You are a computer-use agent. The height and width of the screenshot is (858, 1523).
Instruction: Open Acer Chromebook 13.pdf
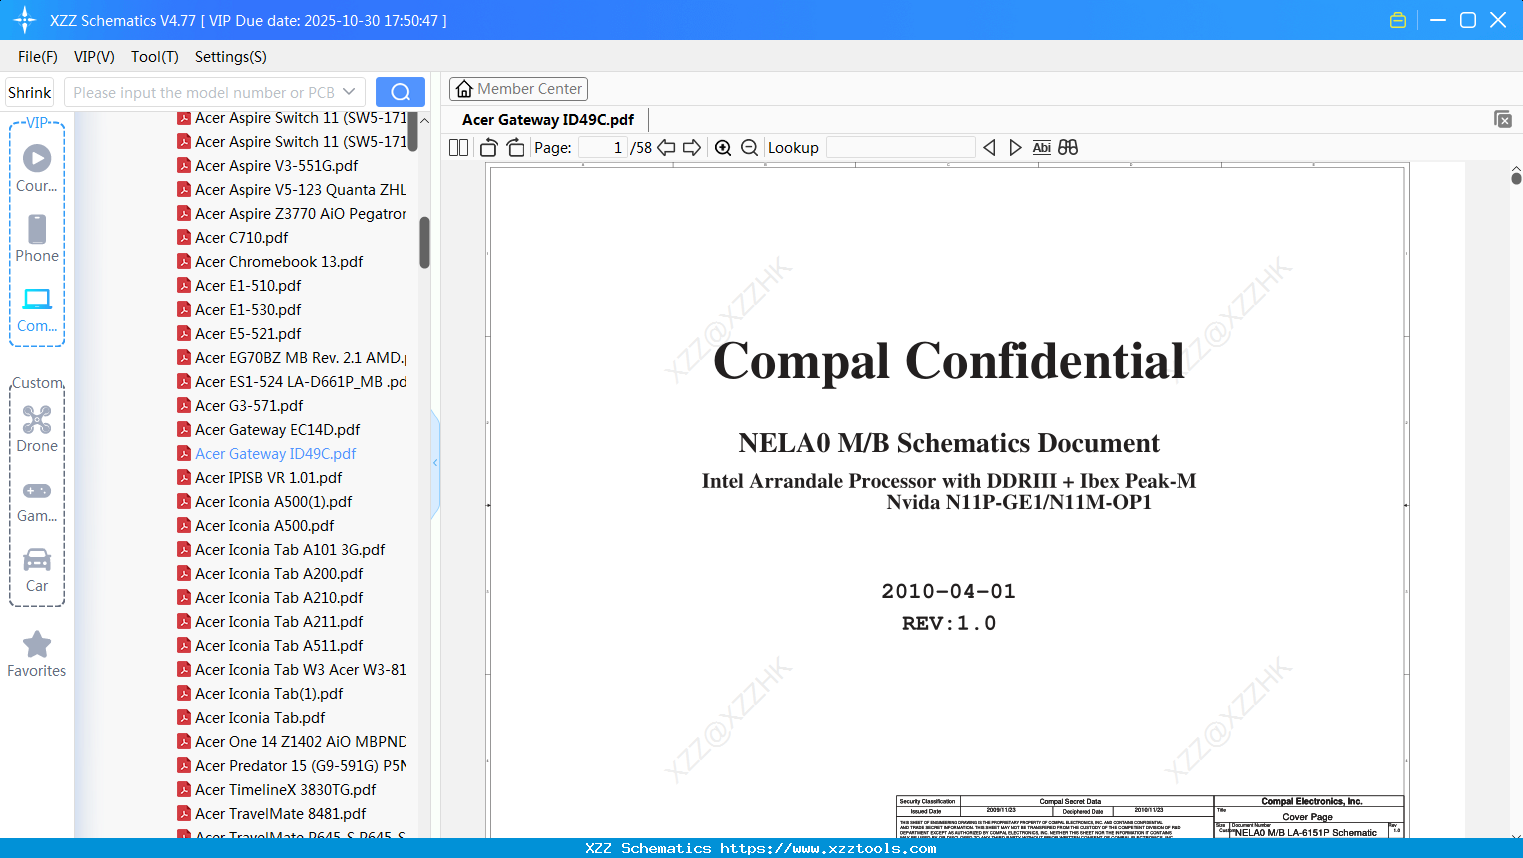[x=270, y=262]
